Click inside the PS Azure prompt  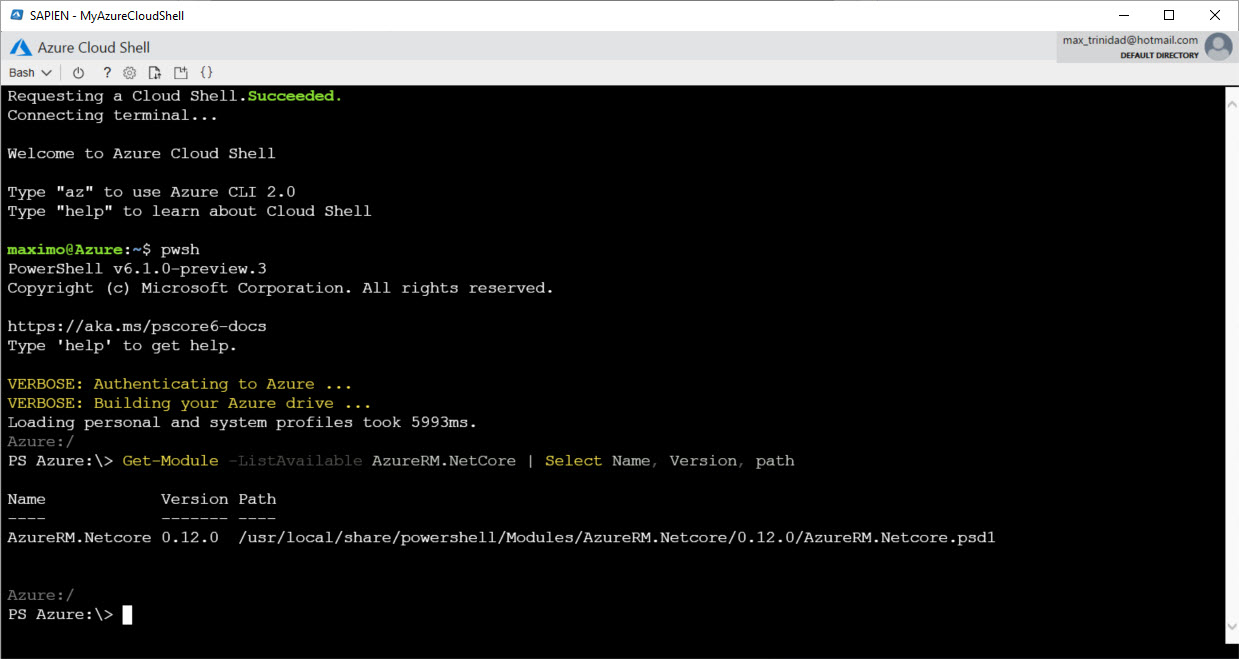coord(124,614)
